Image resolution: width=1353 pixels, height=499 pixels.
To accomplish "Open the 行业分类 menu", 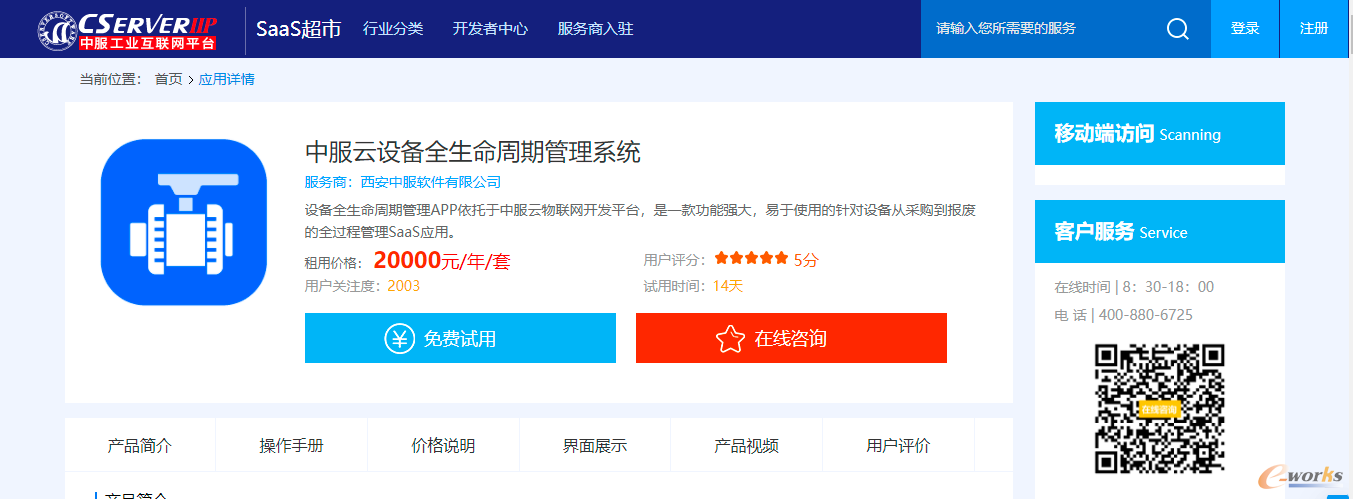I will pyautogui.click(x=393, y=29).
